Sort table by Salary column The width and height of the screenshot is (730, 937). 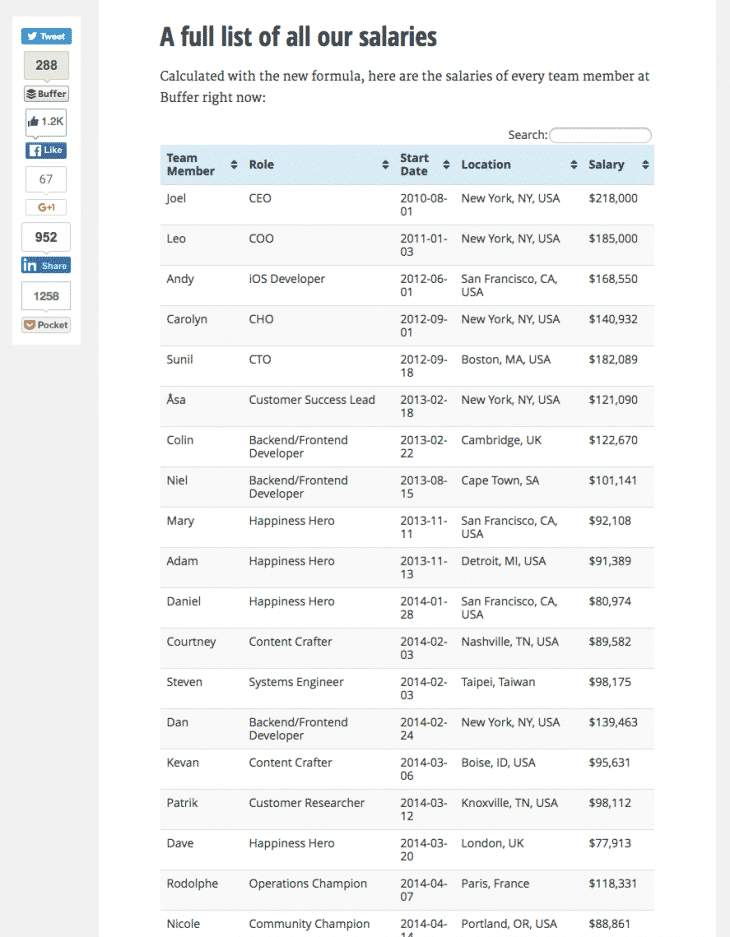[x=618, y=165]
